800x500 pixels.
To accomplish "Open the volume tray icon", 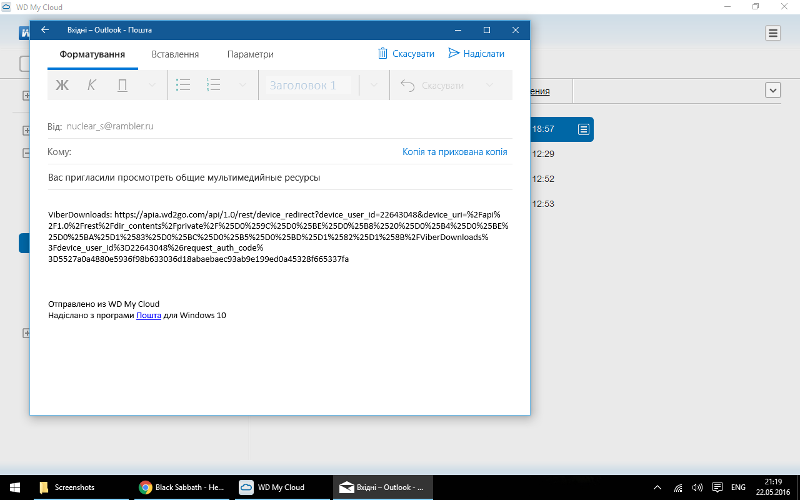I will [697, 487].
